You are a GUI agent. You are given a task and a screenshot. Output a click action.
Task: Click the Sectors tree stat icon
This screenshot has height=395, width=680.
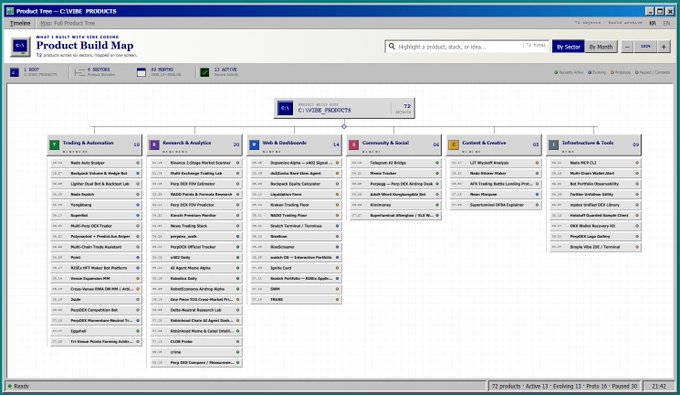pos(80,72)
